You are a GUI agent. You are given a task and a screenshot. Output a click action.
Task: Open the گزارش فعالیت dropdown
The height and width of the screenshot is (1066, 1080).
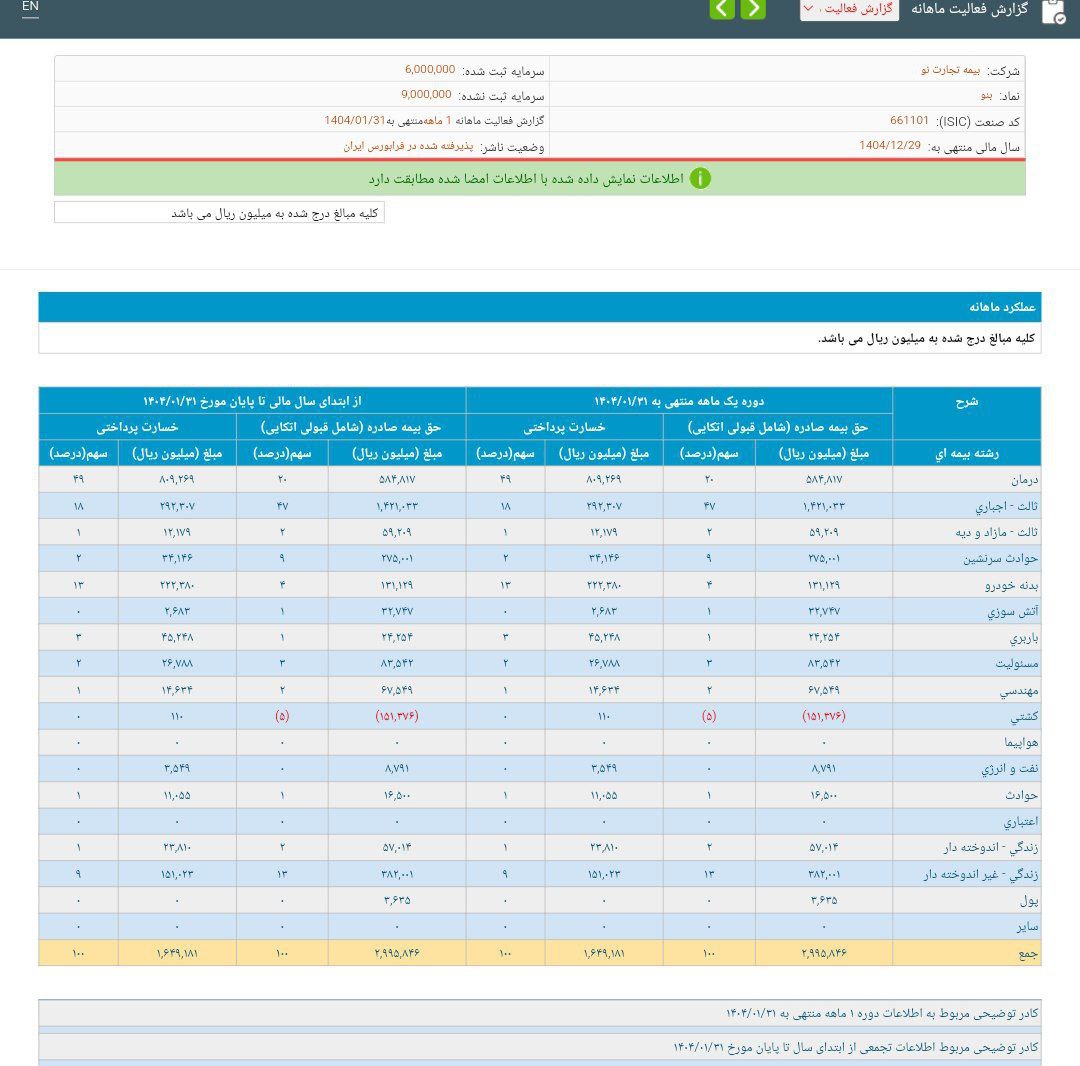pyautogui.click(x=849, y=9)
